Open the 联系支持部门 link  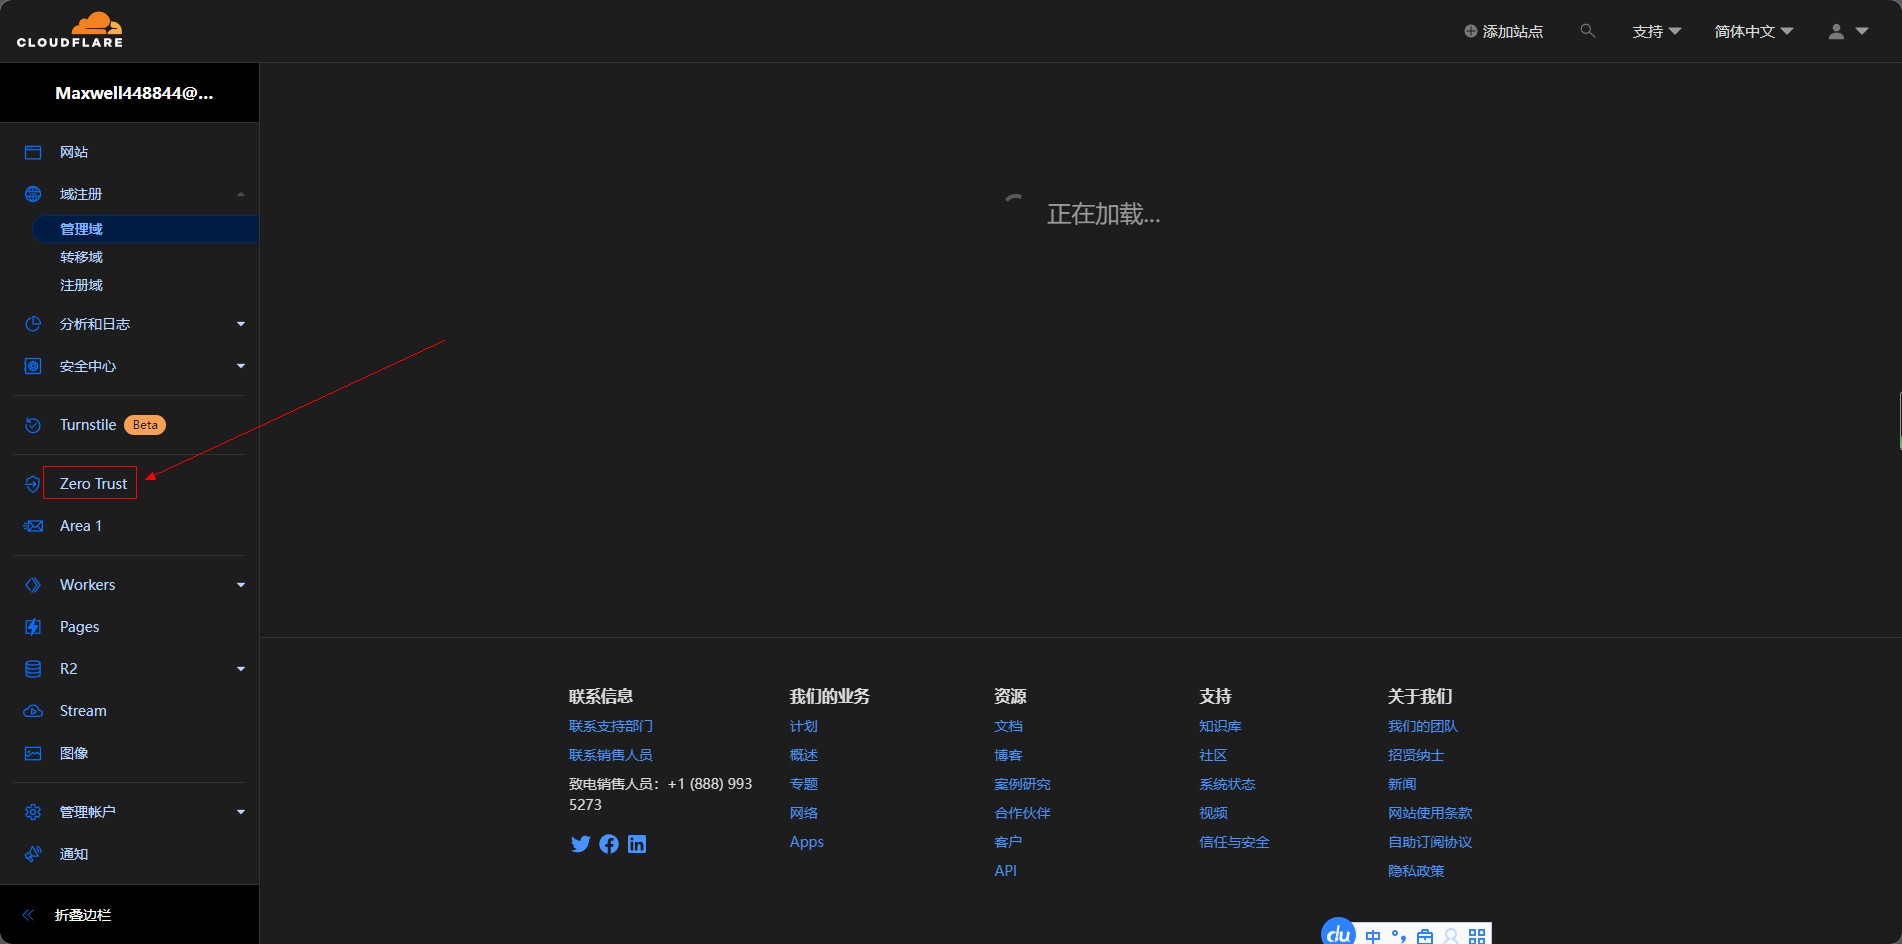[x=610, y=726]
